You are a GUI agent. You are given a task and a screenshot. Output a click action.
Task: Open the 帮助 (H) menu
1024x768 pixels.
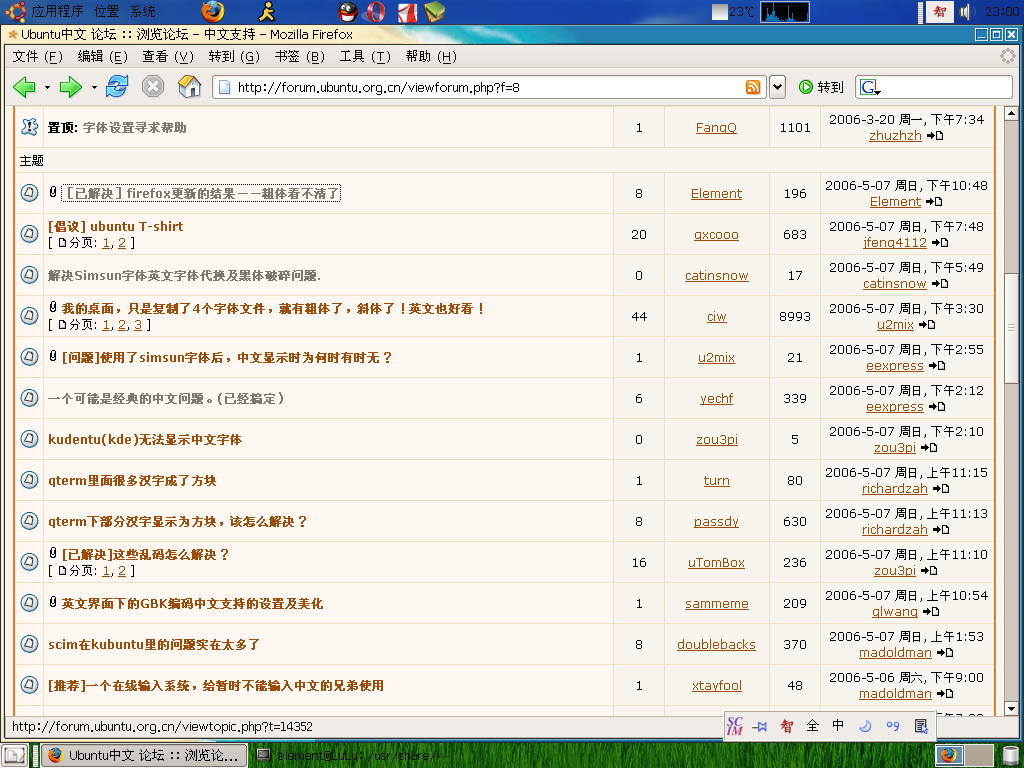431,57
